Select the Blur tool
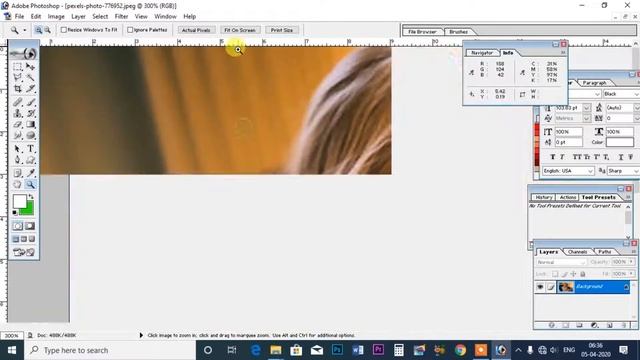Image resolution: width=640 pixels, height=360 pixels. click(x=18, y=135)
